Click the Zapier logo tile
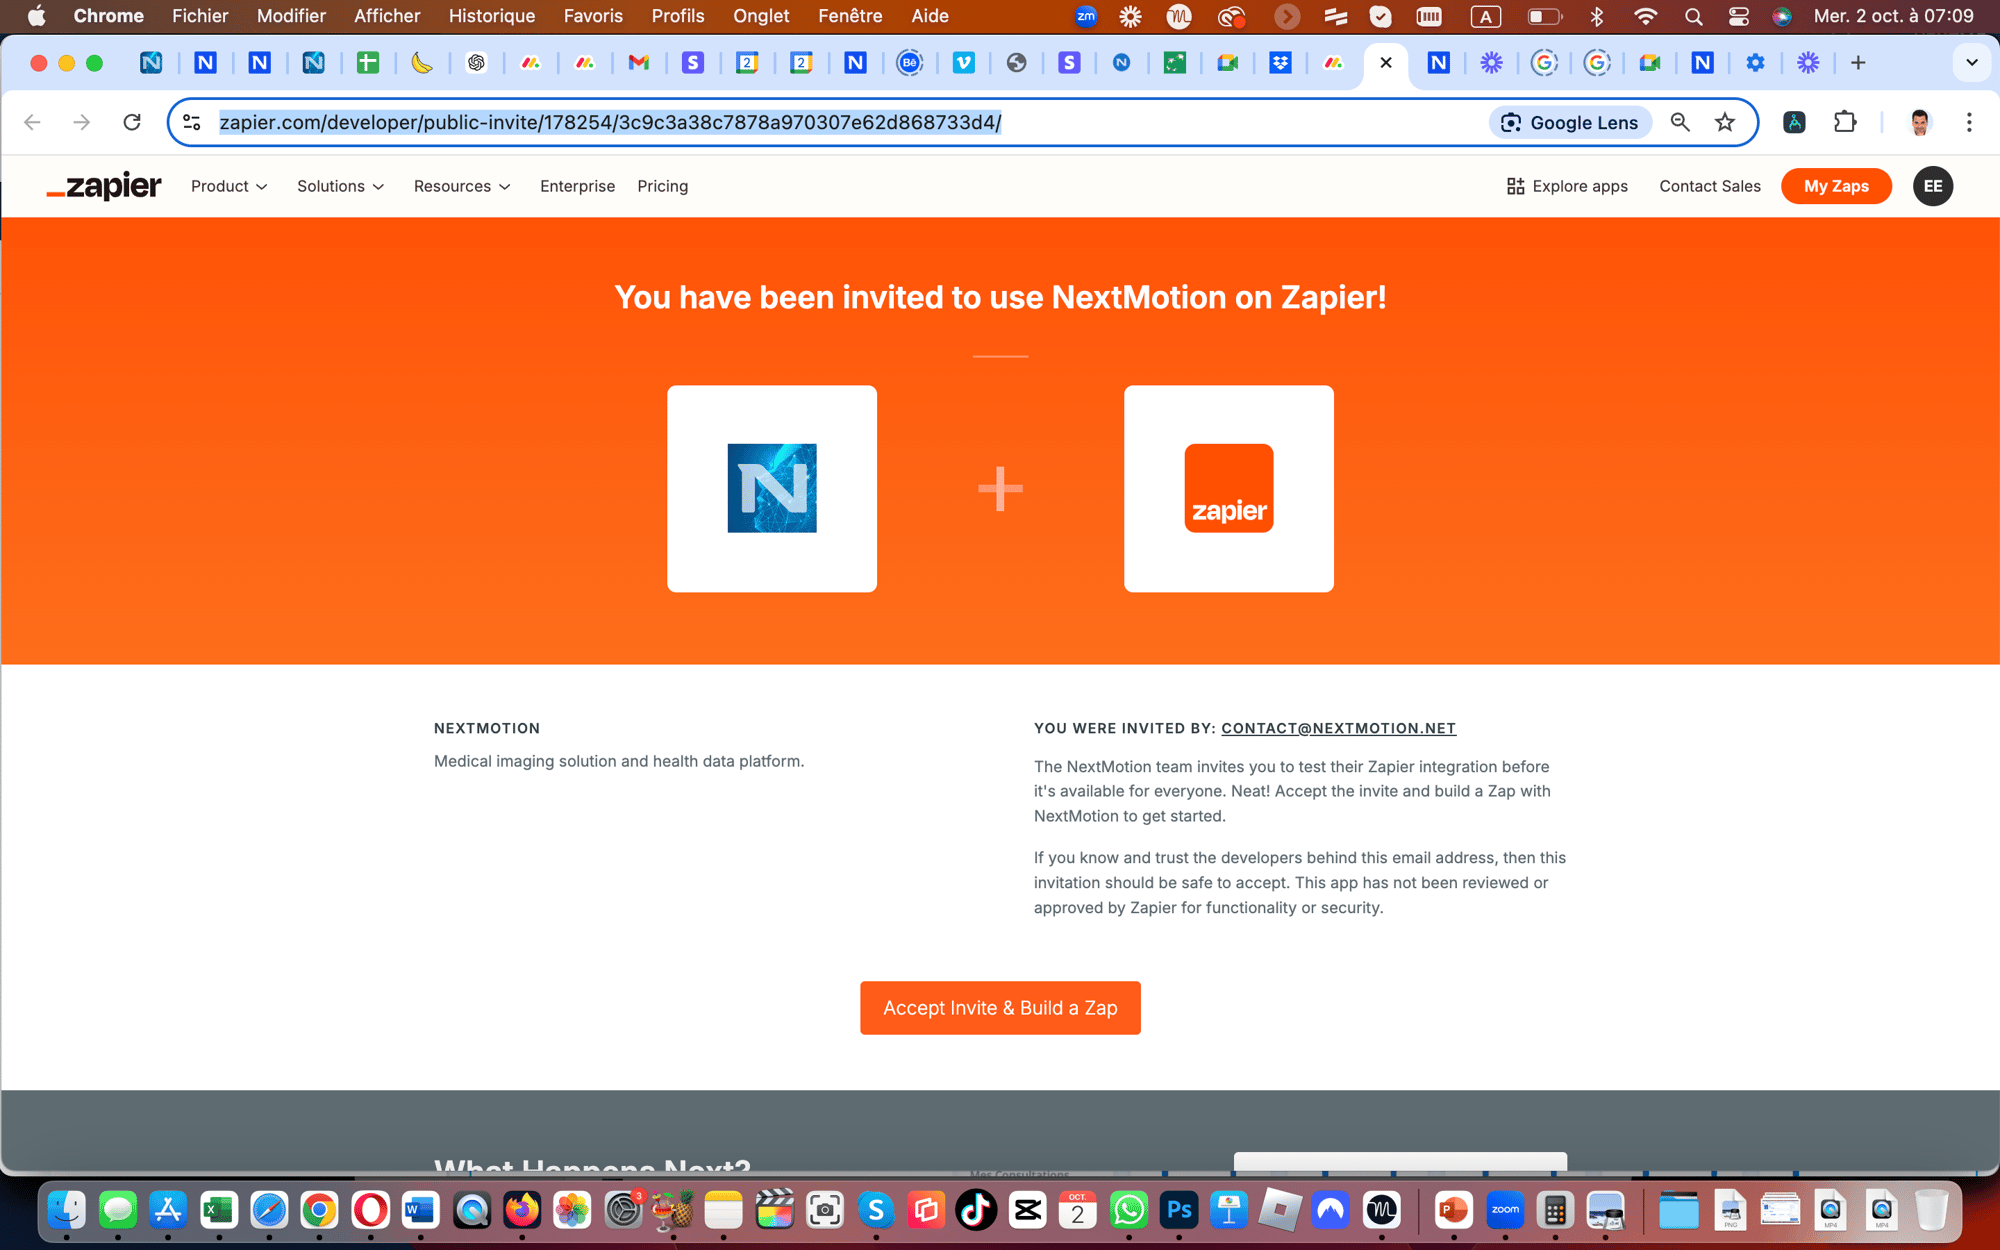The height and width of the screenshot is (1250, 2000). [1229, 489]
